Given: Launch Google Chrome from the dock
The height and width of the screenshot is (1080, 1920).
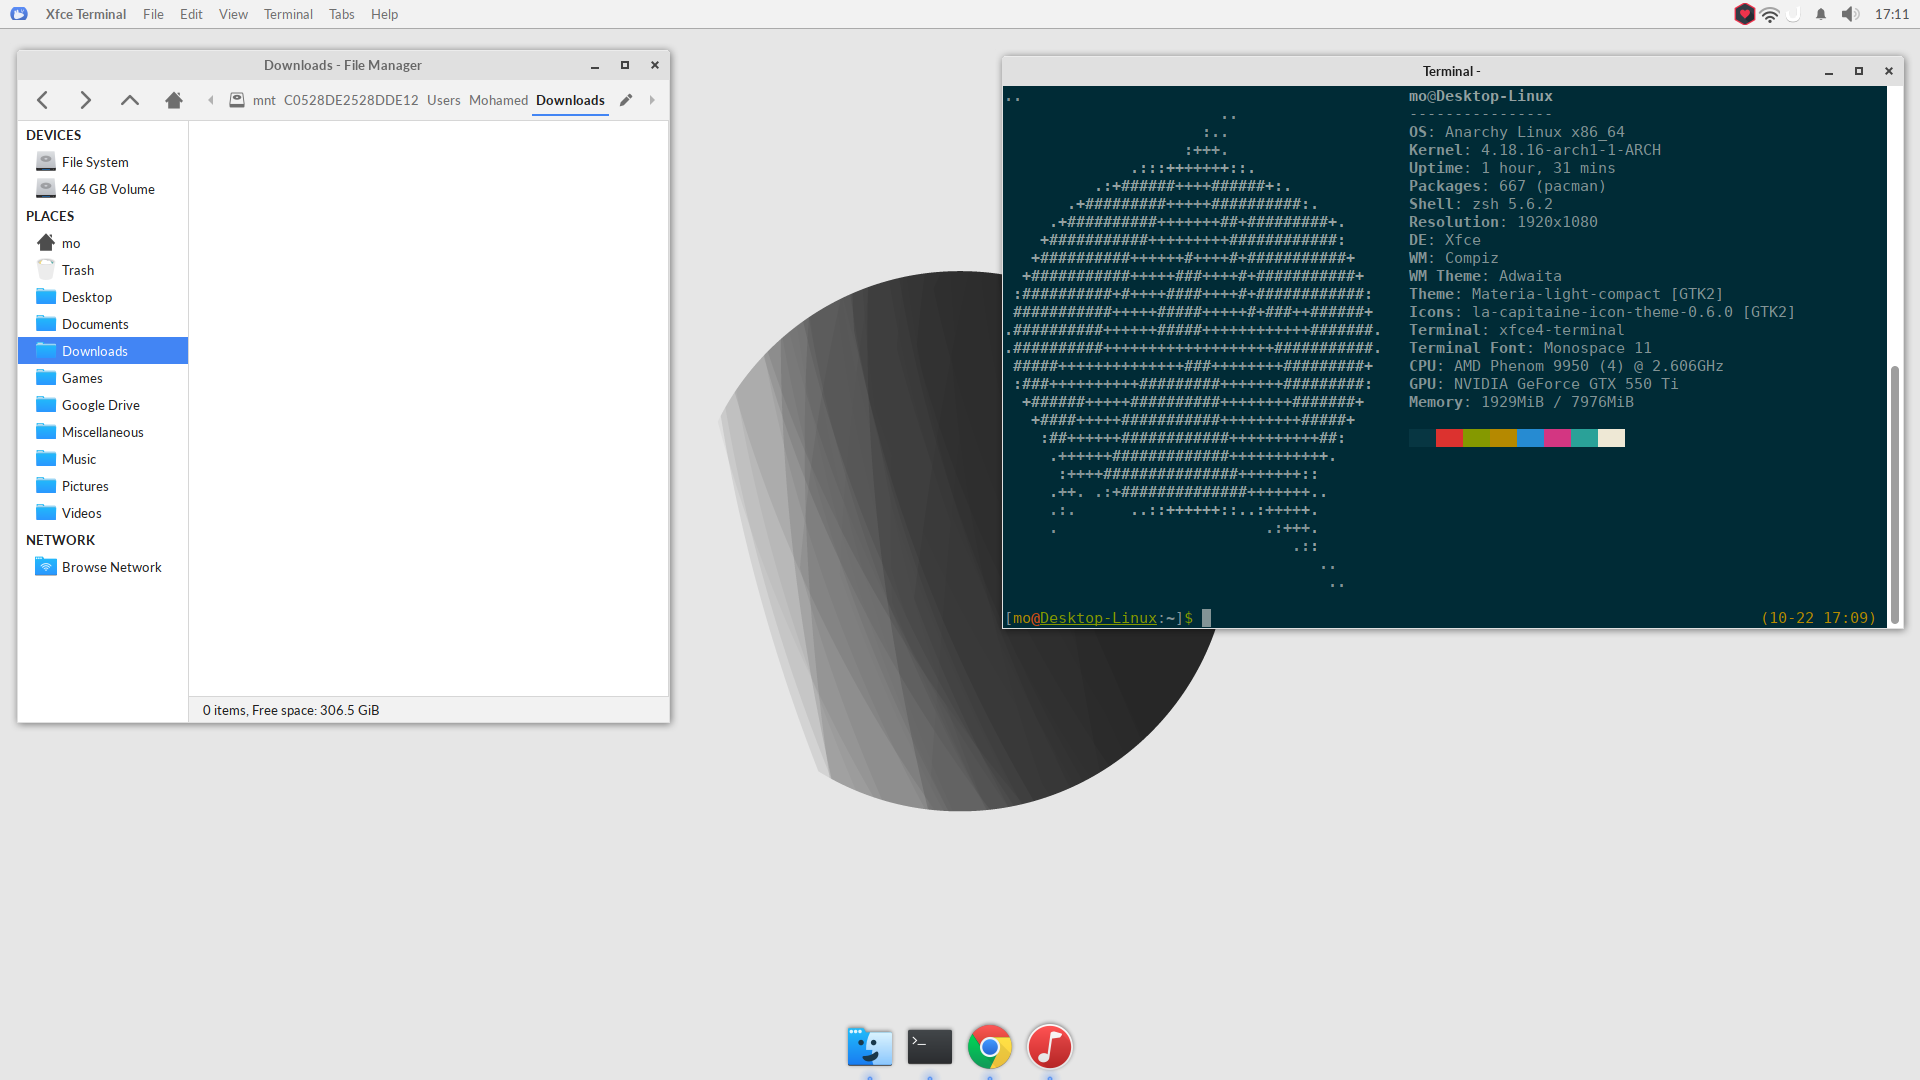Looking at the screenshot, I should 990,1047.
